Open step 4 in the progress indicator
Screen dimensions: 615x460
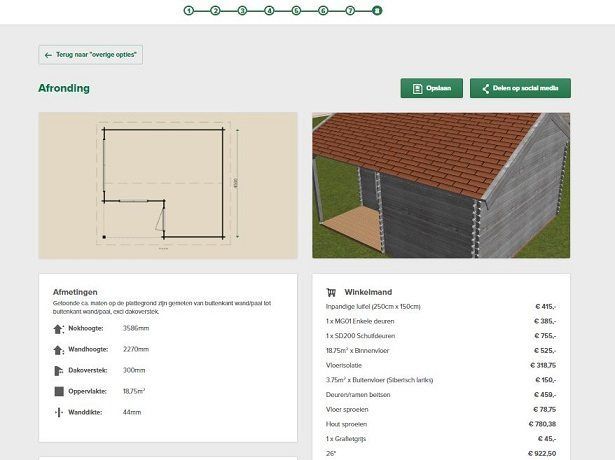[269, 10]
